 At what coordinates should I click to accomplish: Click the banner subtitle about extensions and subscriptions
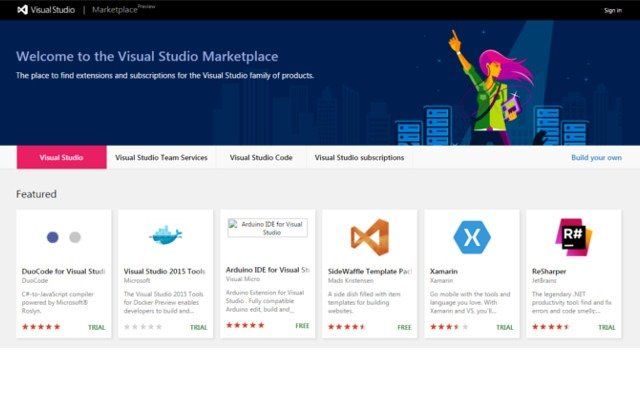165,76
